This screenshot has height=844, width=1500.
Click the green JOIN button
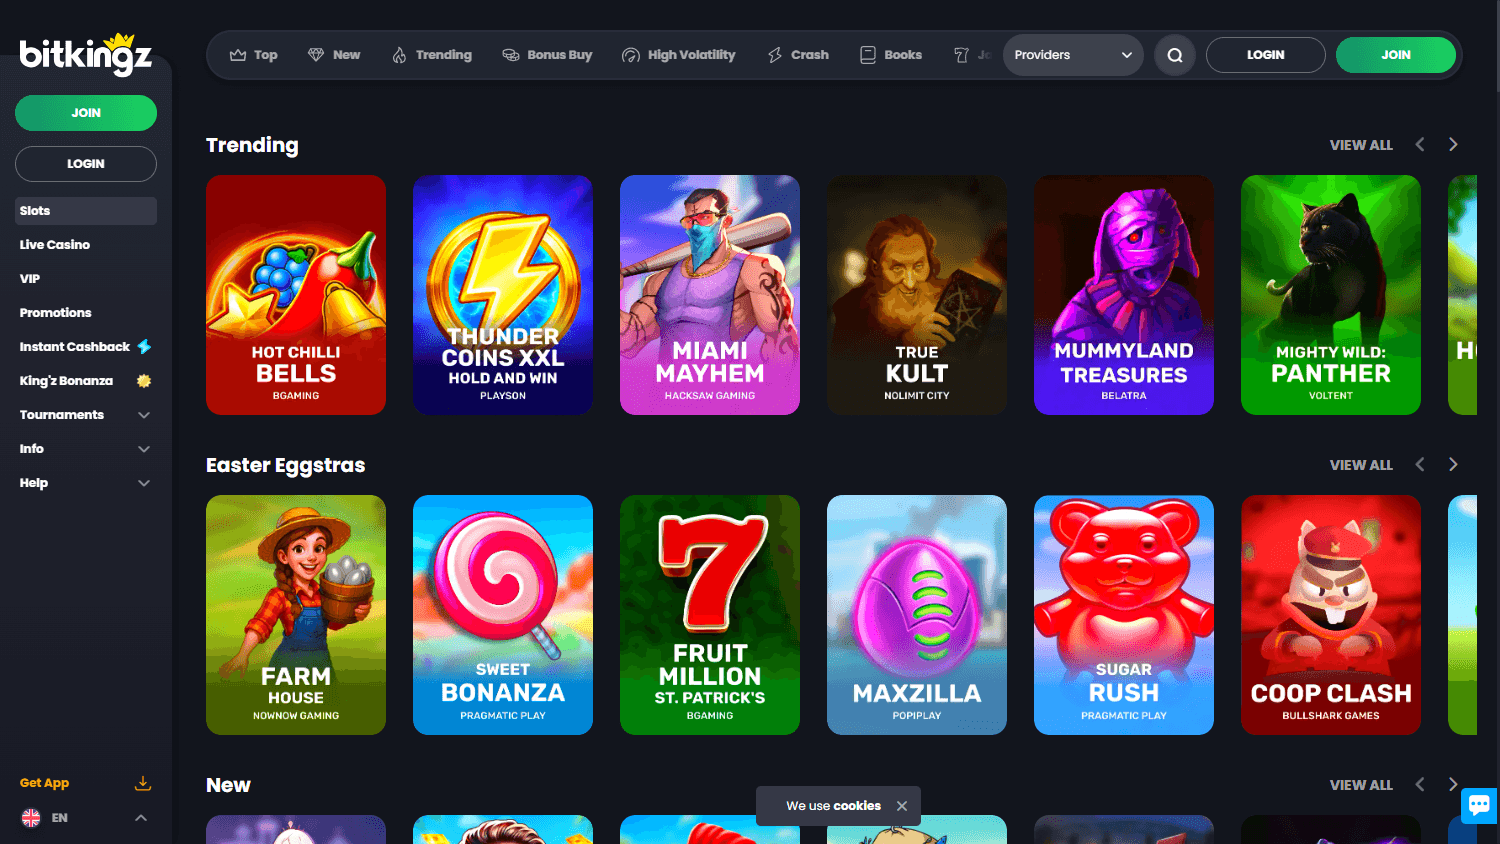click(1395, 55)
